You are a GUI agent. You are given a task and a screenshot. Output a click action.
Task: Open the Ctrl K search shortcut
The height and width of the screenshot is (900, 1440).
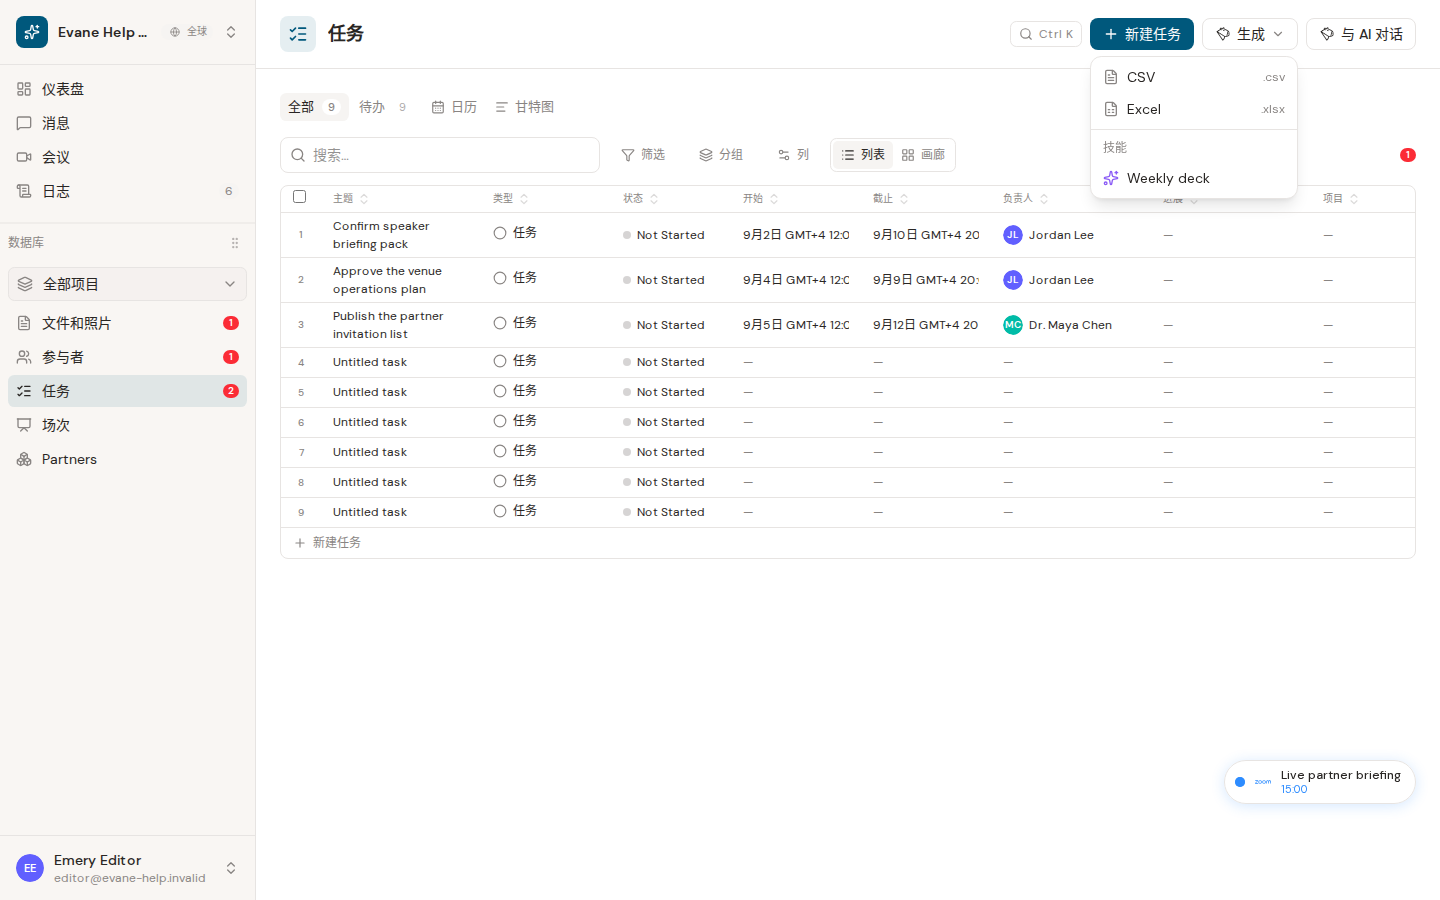[x=1046, y=34]
